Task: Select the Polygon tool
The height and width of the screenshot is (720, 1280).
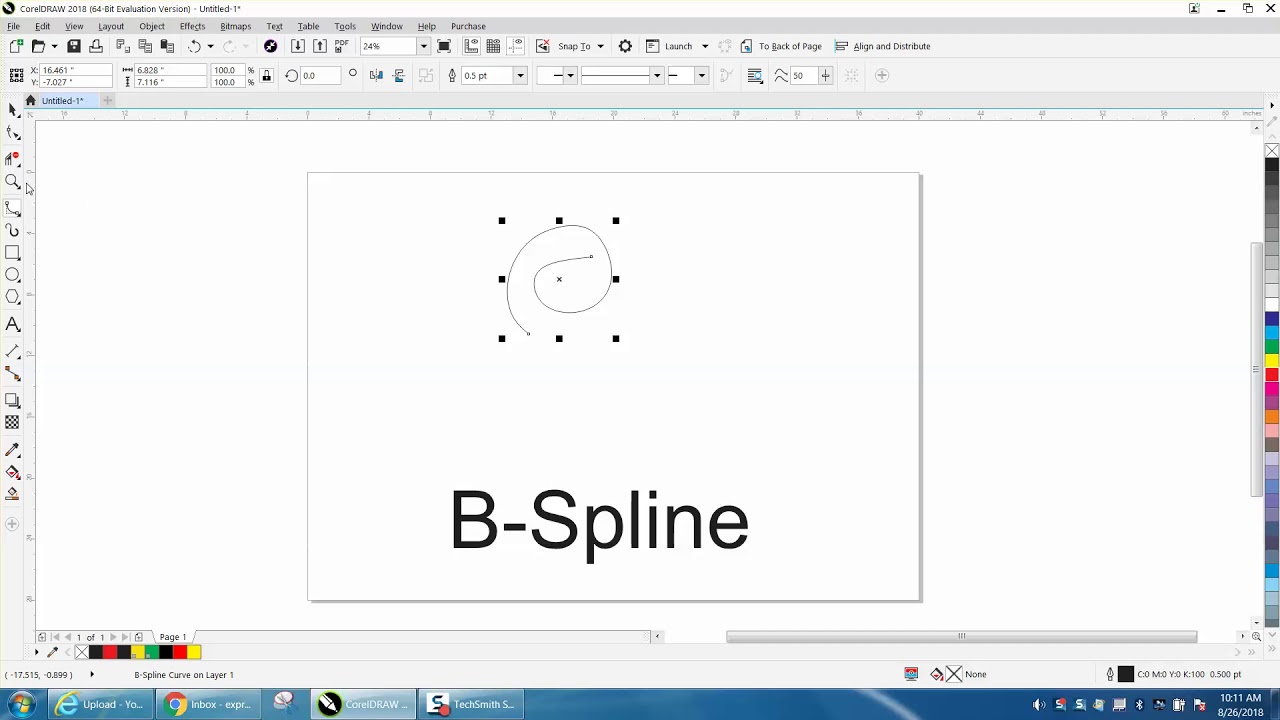Action: pos(13,297)
